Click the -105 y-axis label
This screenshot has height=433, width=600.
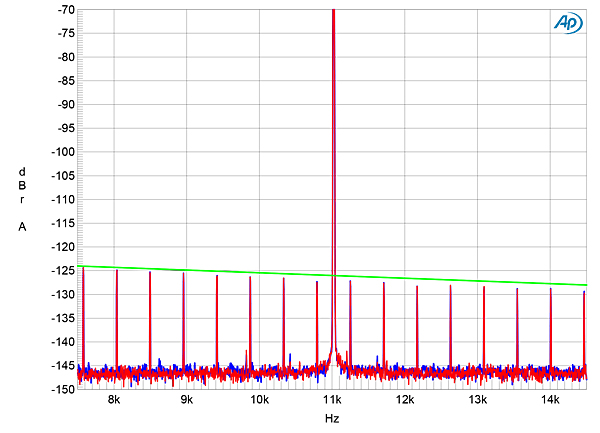coord(63,176)
